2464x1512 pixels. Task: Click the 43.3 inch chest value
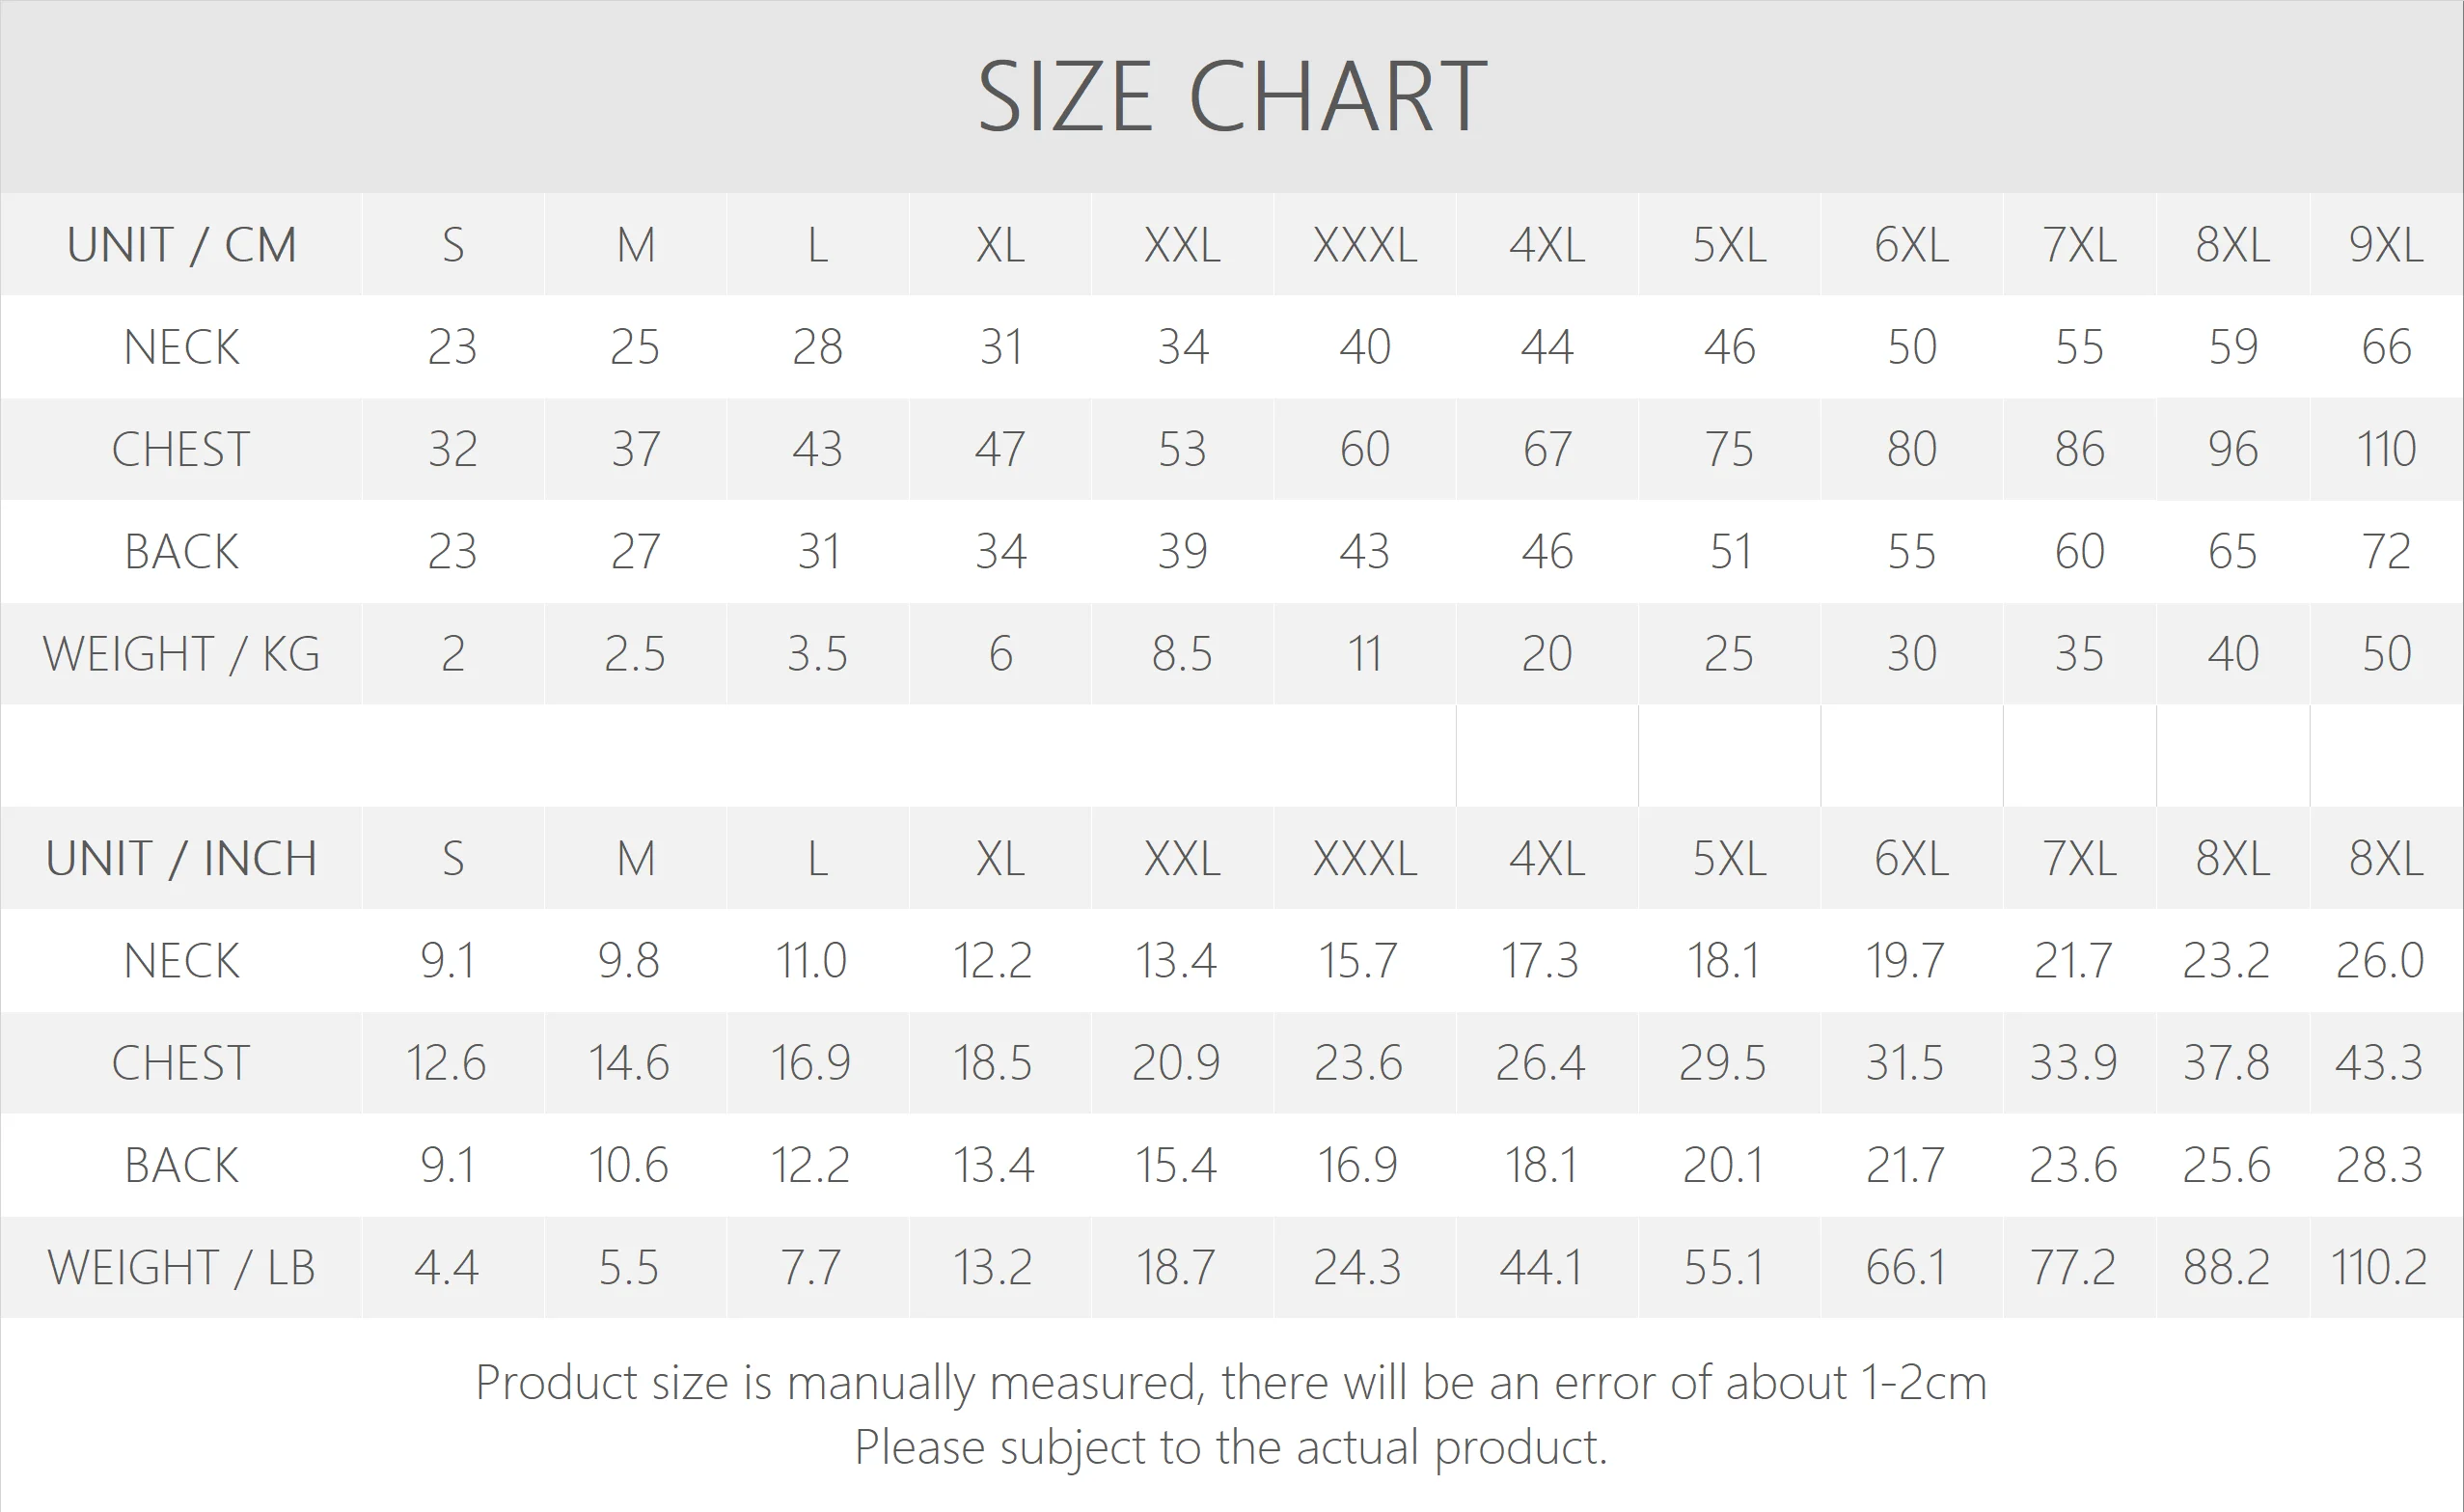point(2379,1062)
